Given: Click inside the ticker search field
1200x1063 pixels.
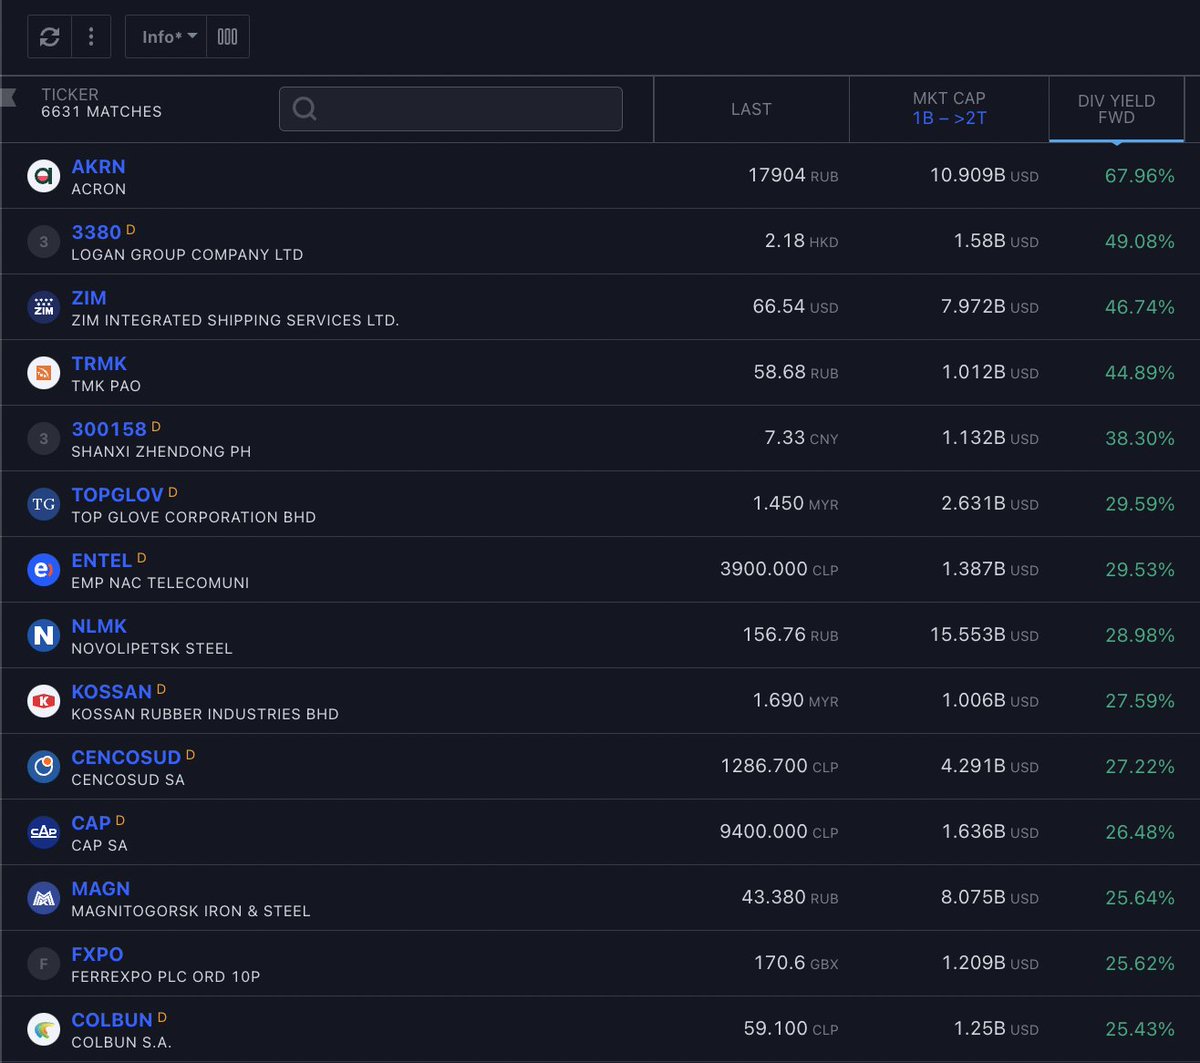Looking at the screenshot, I should [x=451, y=109].
